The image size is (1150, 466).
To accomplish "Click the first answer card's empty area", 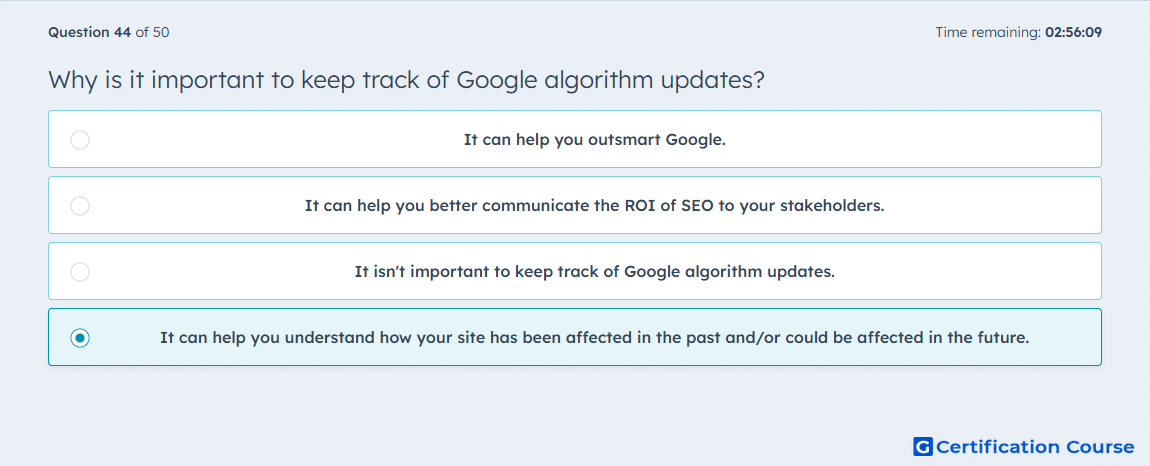I will pyautogui.click(x=917, y=139).
